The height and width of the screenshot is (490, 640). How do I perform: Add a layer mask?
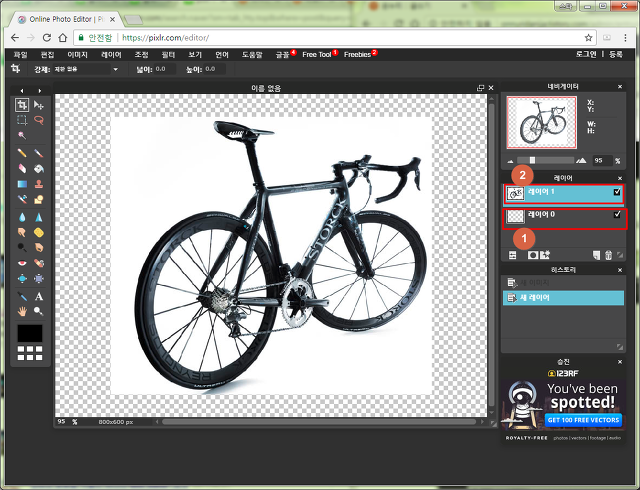pyautogui.click(x=533, y=255)
